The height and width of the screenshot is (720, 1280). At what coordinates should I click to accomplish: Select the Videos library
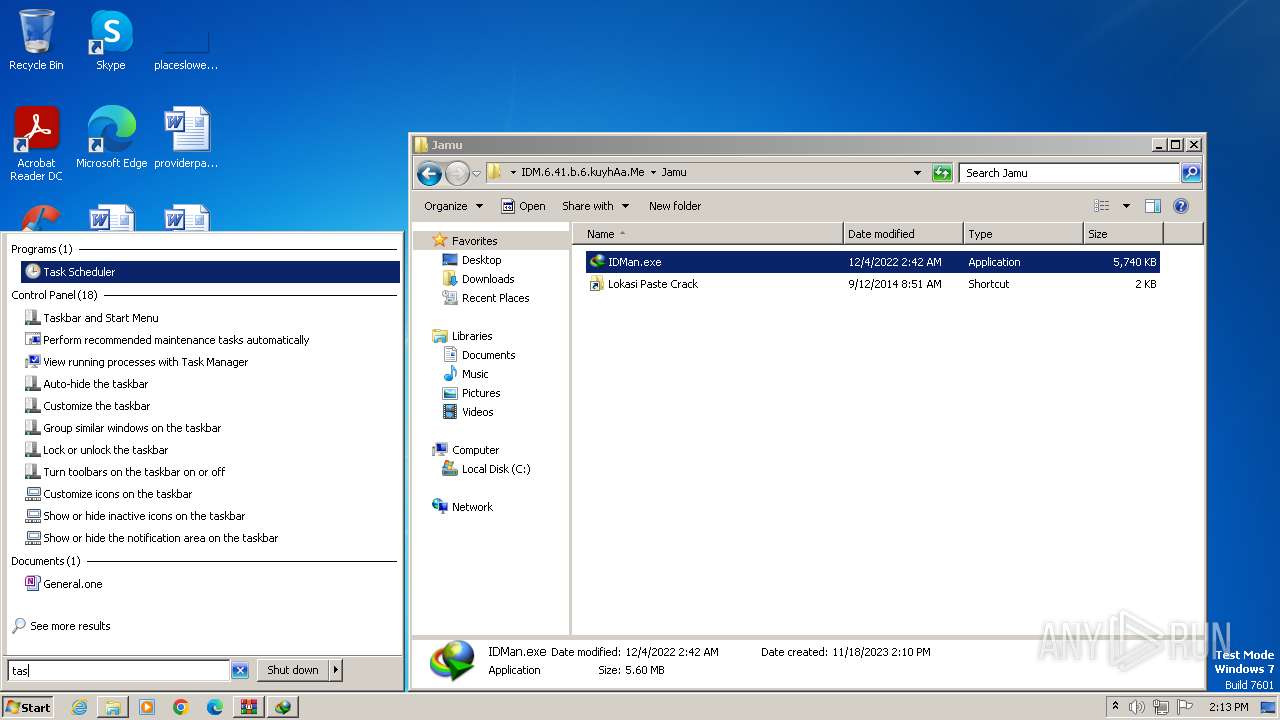tap(467, 412)
